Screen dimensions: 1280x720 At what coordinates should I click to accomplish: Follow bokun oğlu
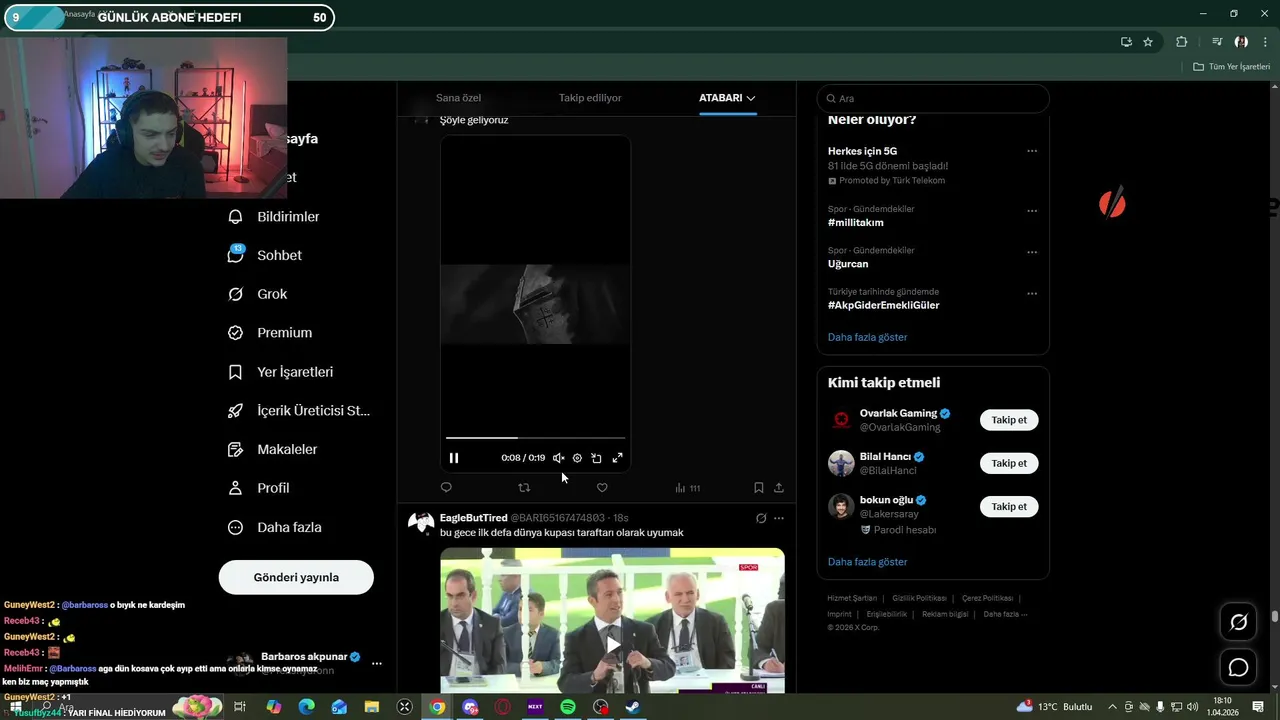click(1009, 507)
